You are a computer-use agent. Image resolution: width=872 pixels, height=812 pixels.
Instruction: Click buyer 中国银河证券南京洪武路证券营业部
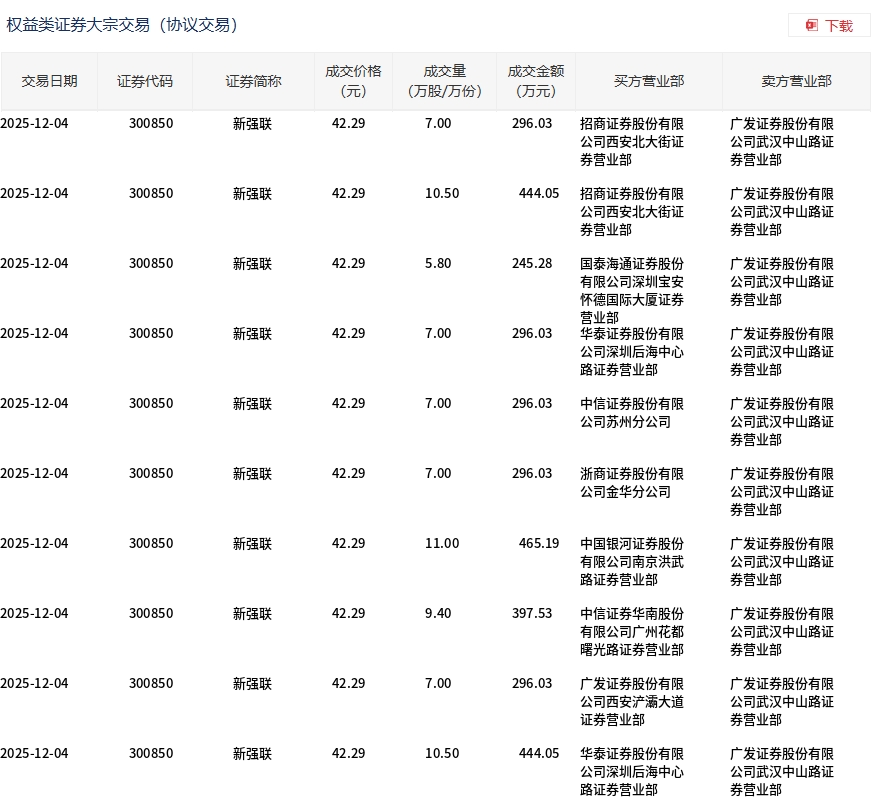[632, 562]
